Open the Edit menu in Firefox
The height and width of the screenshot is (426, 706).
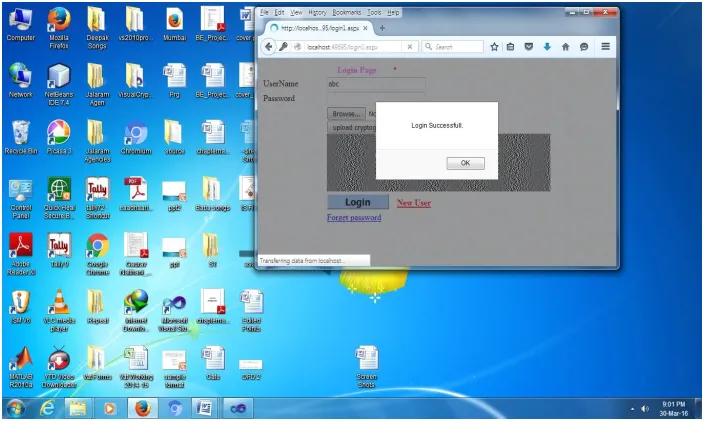(279, 13)
